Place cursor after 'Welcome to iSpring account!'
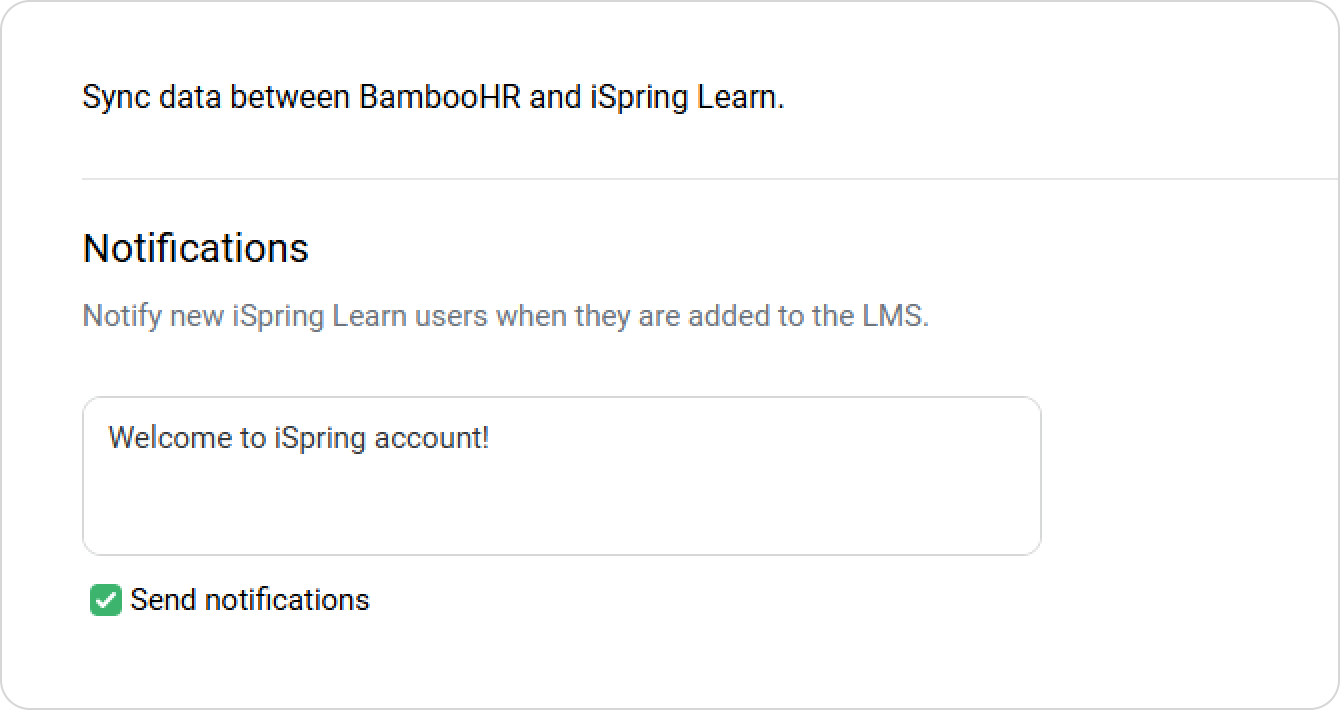This screenshot has height=710, width=1340. [x=491, y=439]
